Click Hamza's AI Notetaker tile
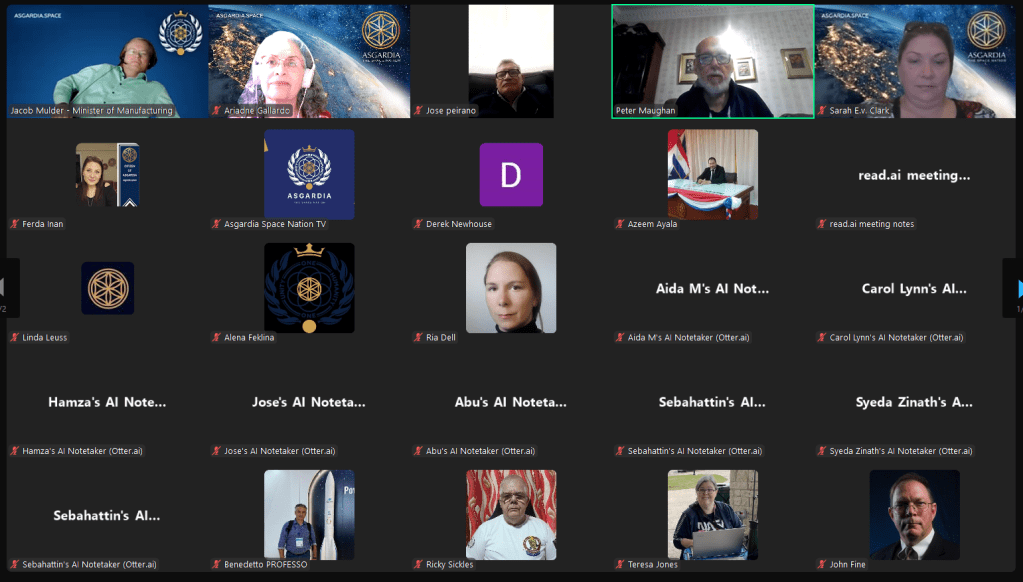 click(108, 402)
